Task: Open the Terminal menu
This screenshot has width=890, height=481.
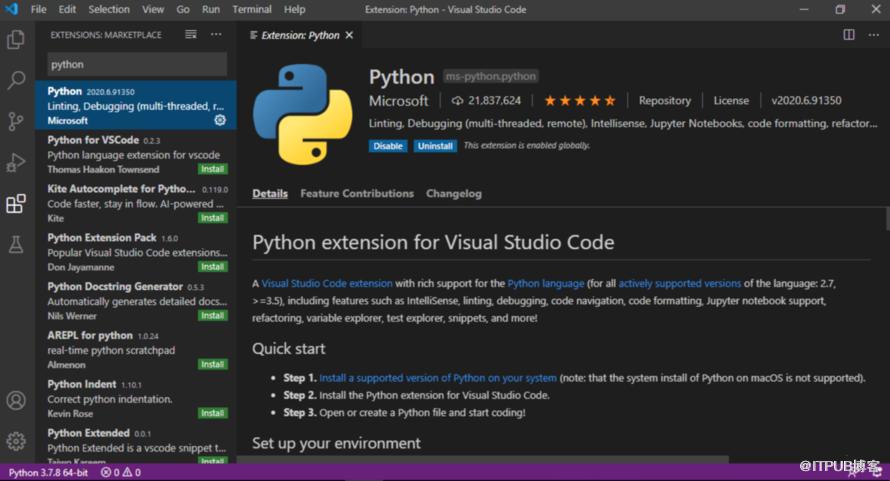Action: [251, 10]
